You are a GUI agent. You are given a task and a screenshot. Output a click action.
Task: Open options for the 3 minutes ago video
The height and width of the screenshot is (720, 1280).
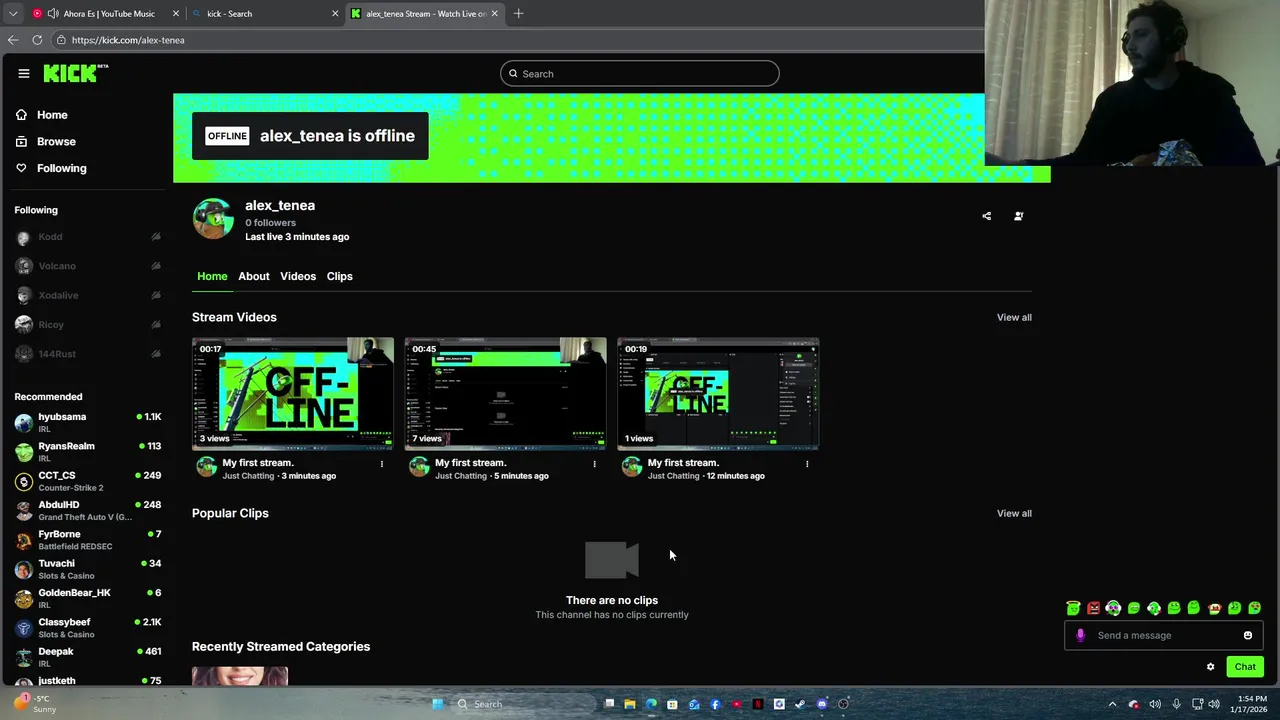(x=382, y=464)
